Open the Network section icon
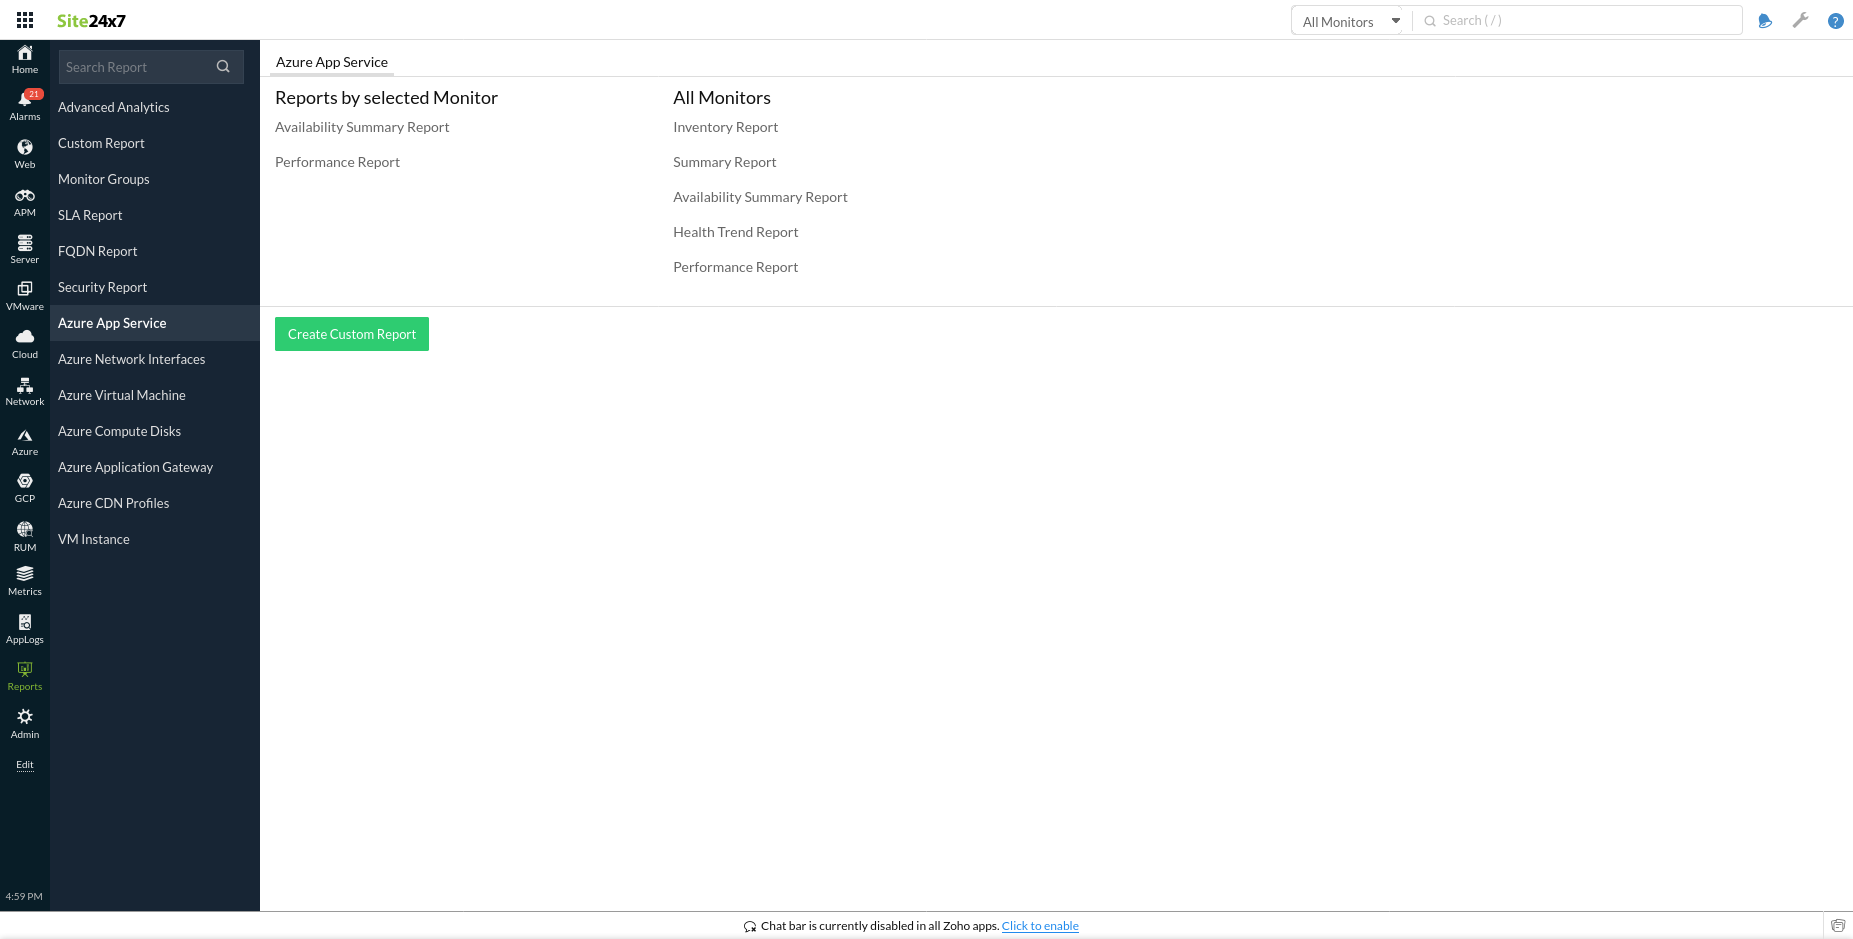1853x939 pixels. pos(24,388)
